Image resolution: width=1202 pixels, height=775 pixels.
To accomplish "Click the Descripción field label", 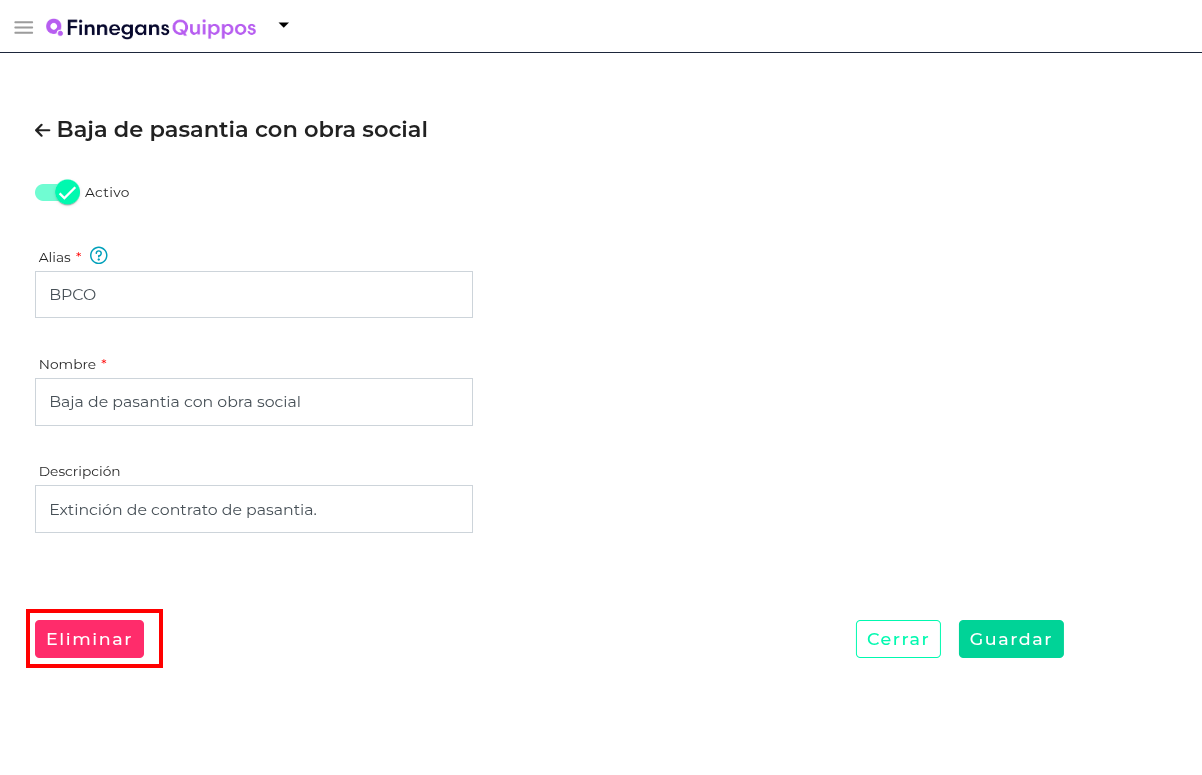I will click(x=79, y=471).
